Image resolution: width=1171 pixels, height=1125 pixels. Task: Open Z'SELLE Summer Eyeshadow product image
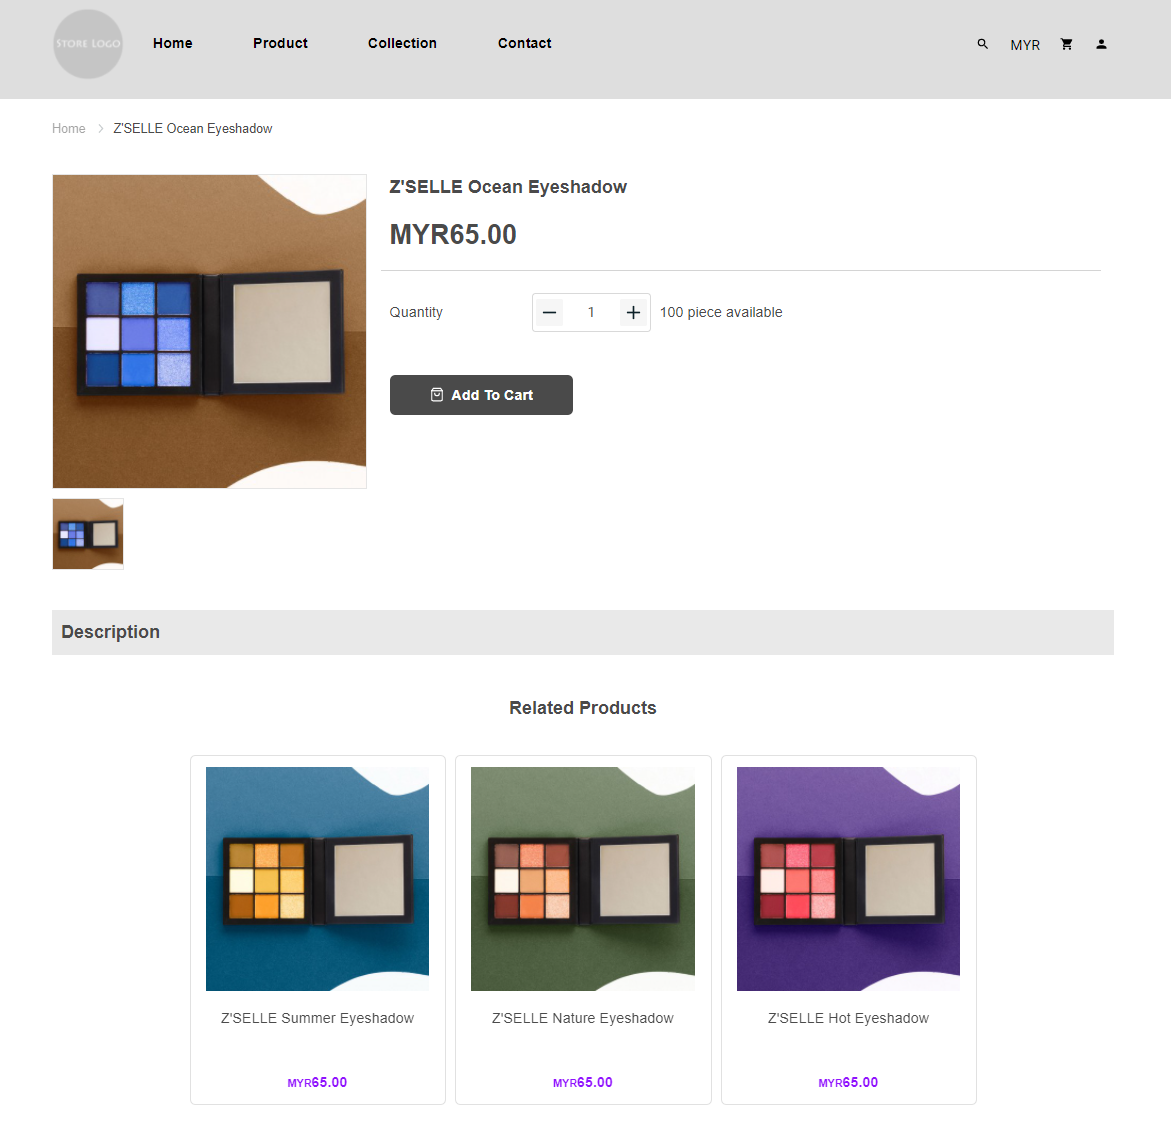(x=317, y=878)
